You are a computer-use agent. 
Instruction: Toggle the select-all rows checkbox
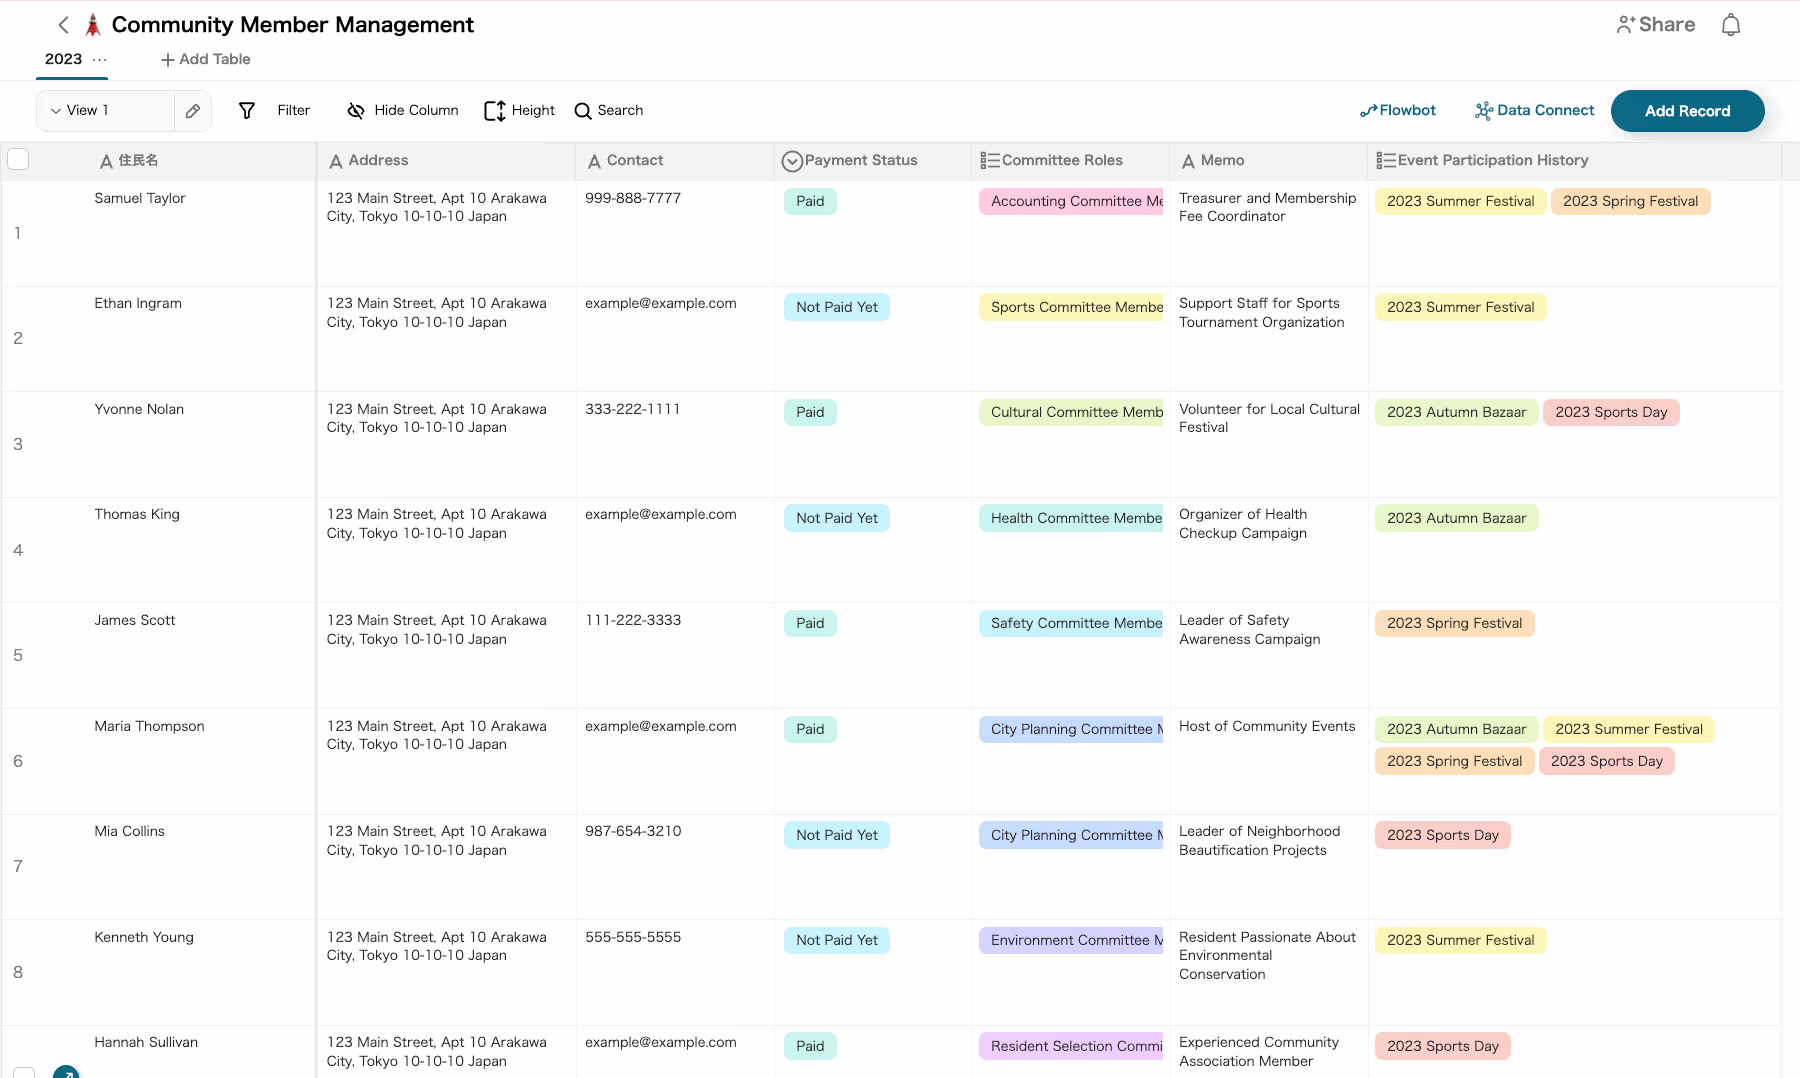(18, 160)
